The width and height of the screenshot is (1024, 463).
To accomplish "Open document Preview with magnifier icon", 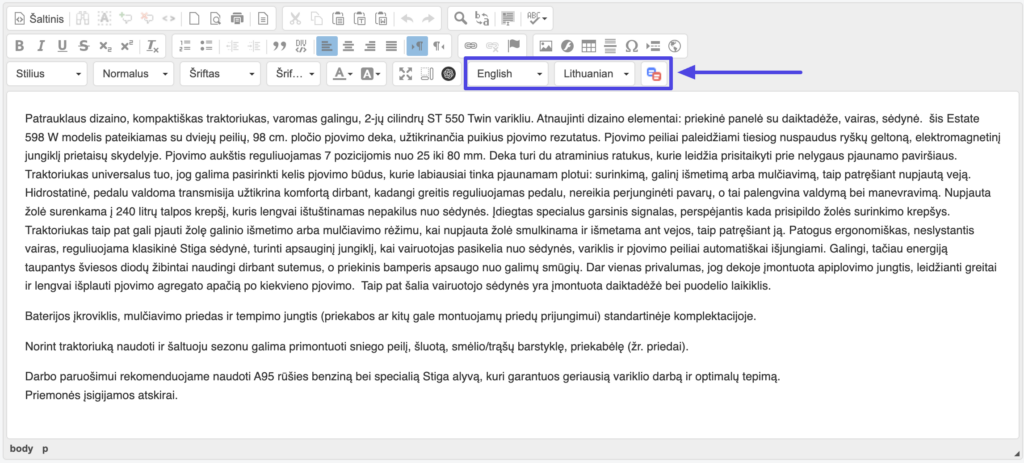I will point(215,18).
